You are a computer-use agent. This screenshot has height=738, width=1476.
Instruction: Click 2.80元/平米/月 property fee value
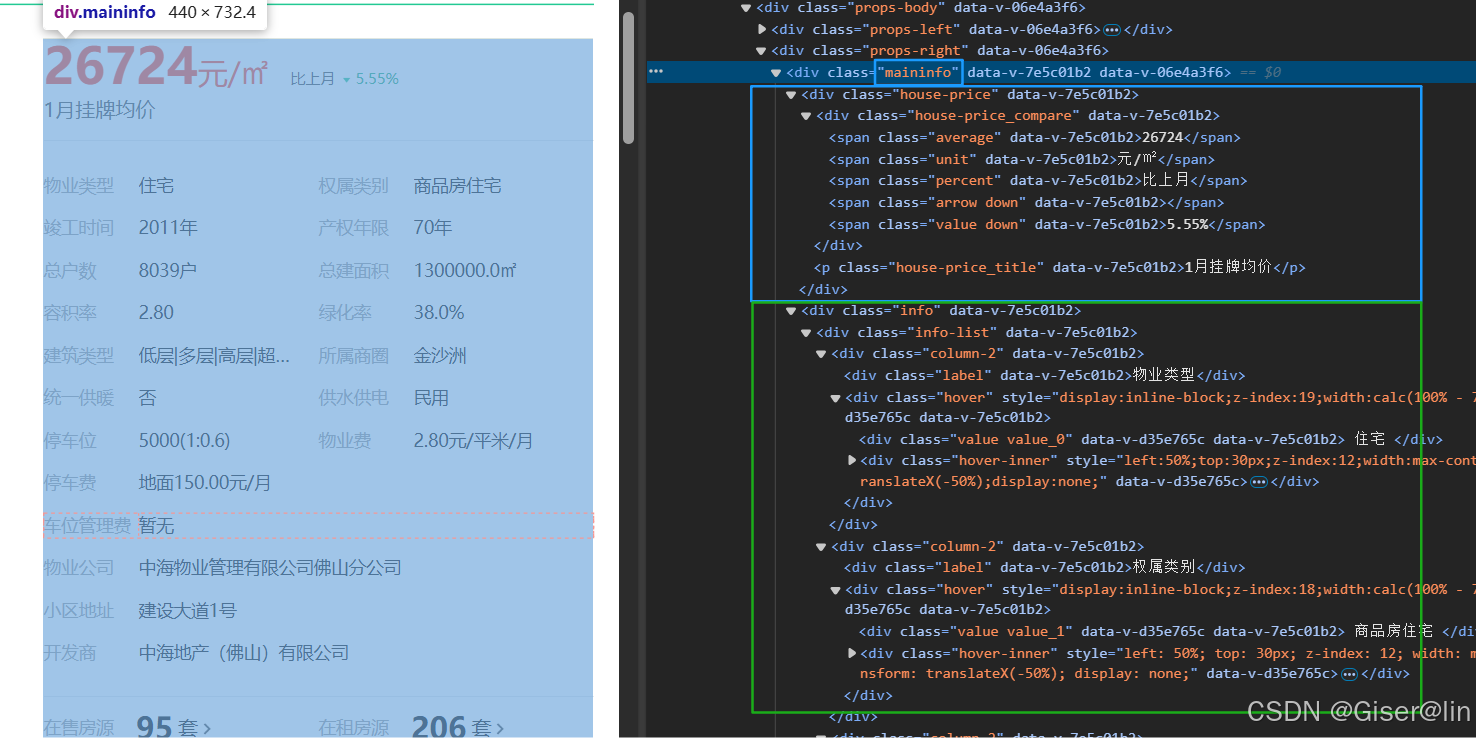click(x=474, y=441)
